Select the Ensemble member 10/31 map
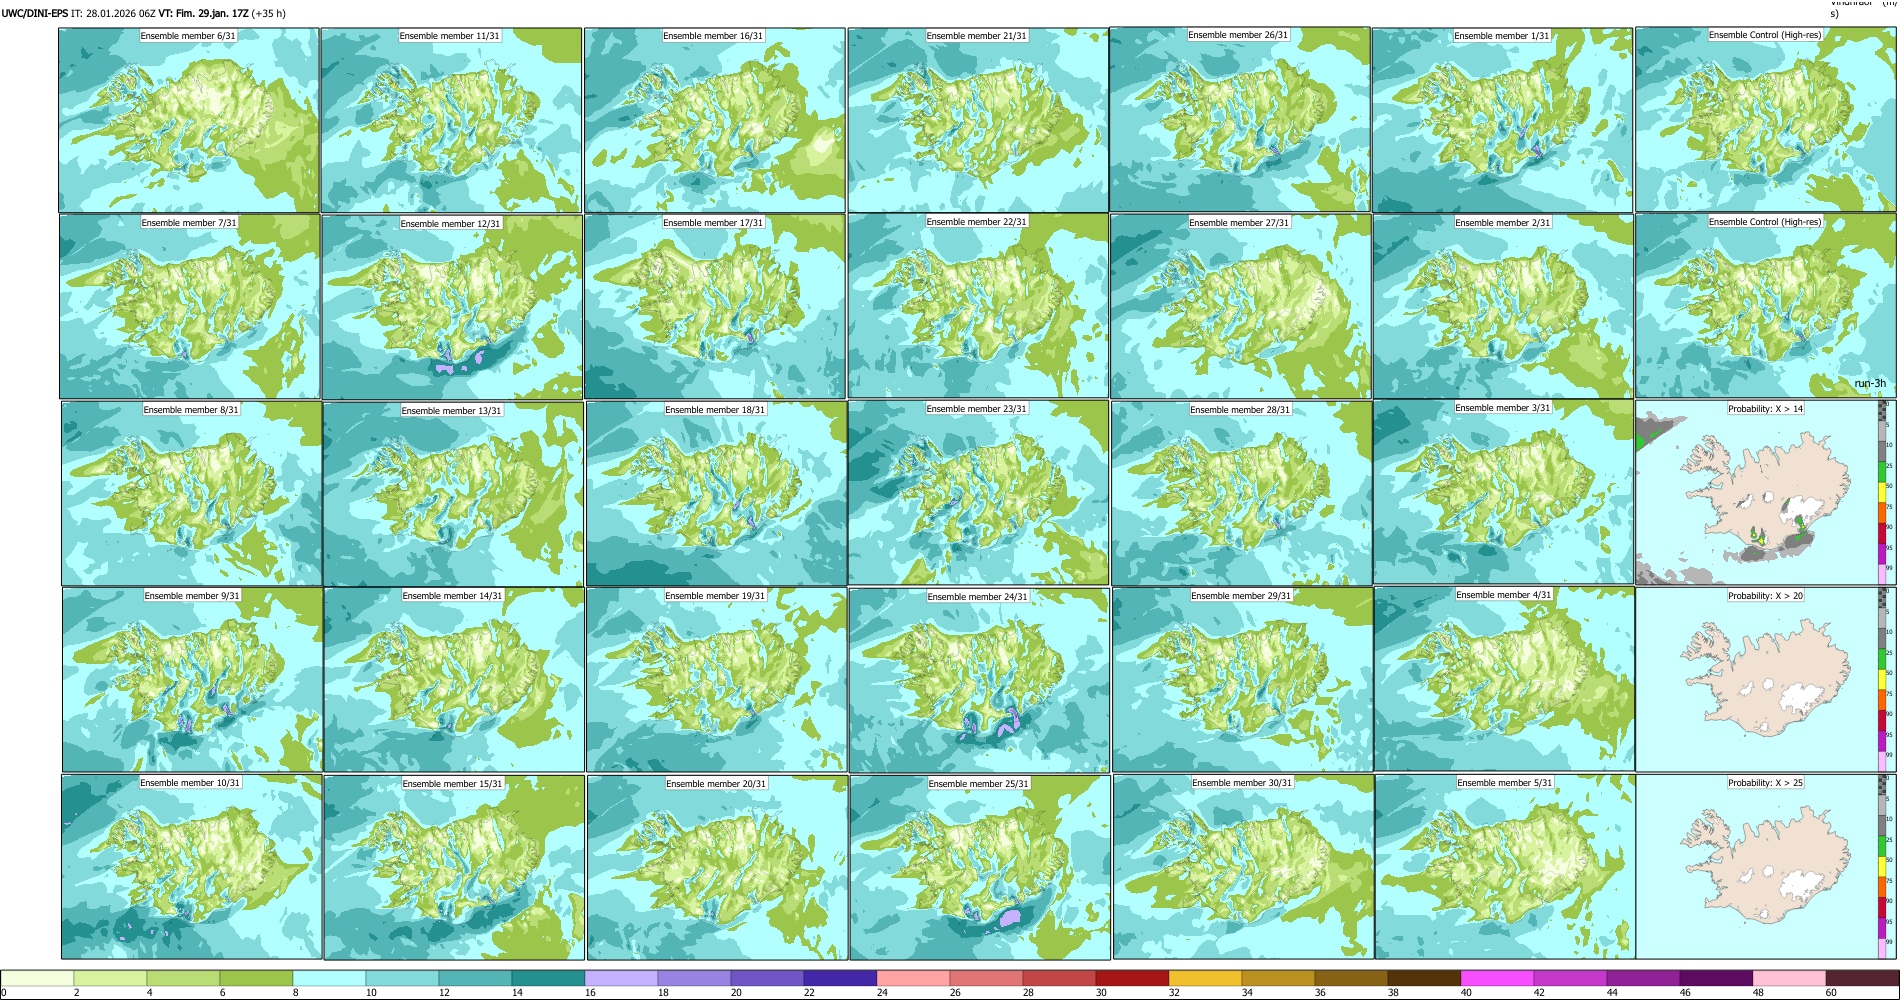This screenshot has width=1900, height=1000. pos(191,866)
